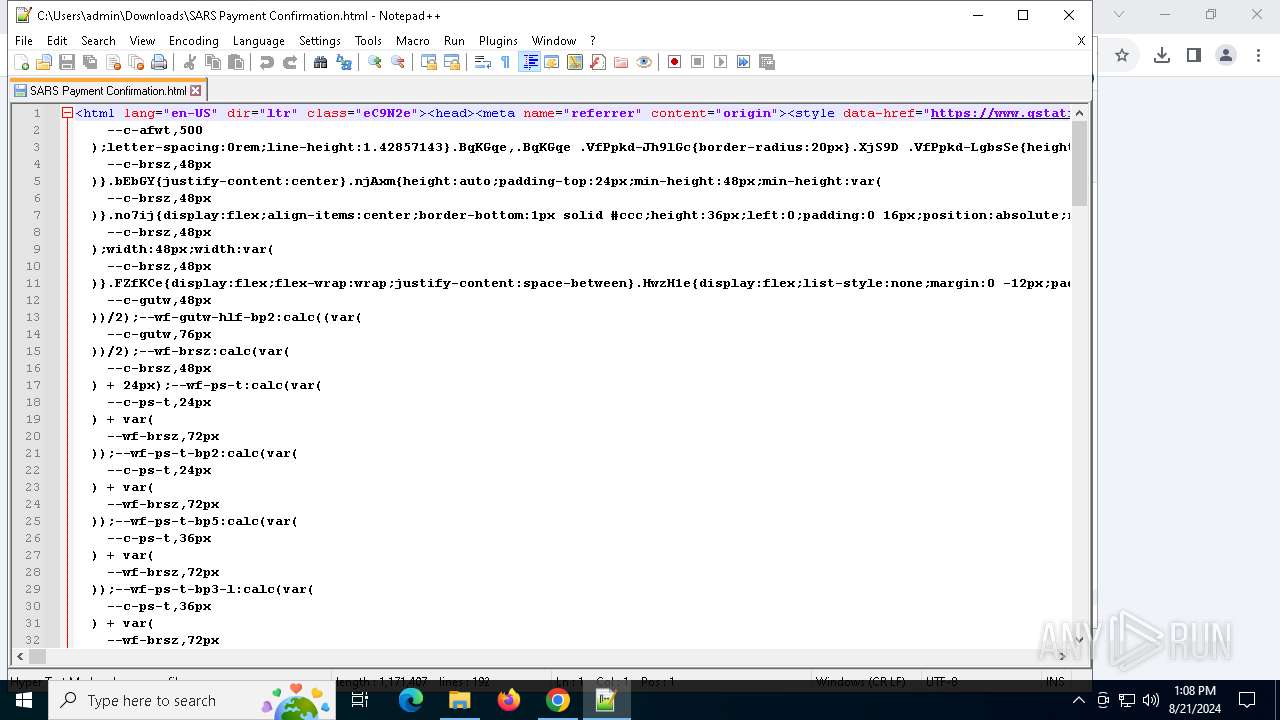Open the Settings menu

click(320, 41)
